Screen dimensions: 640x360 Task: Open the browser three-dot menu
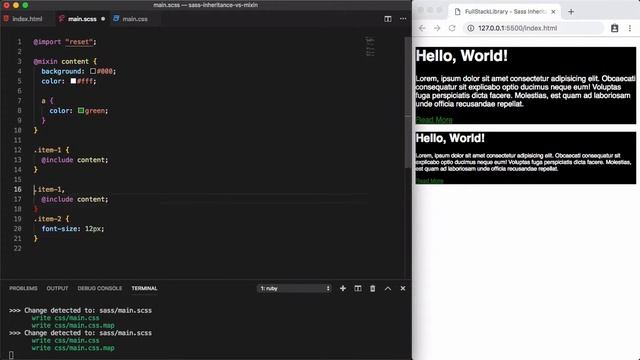pos(630,28)
